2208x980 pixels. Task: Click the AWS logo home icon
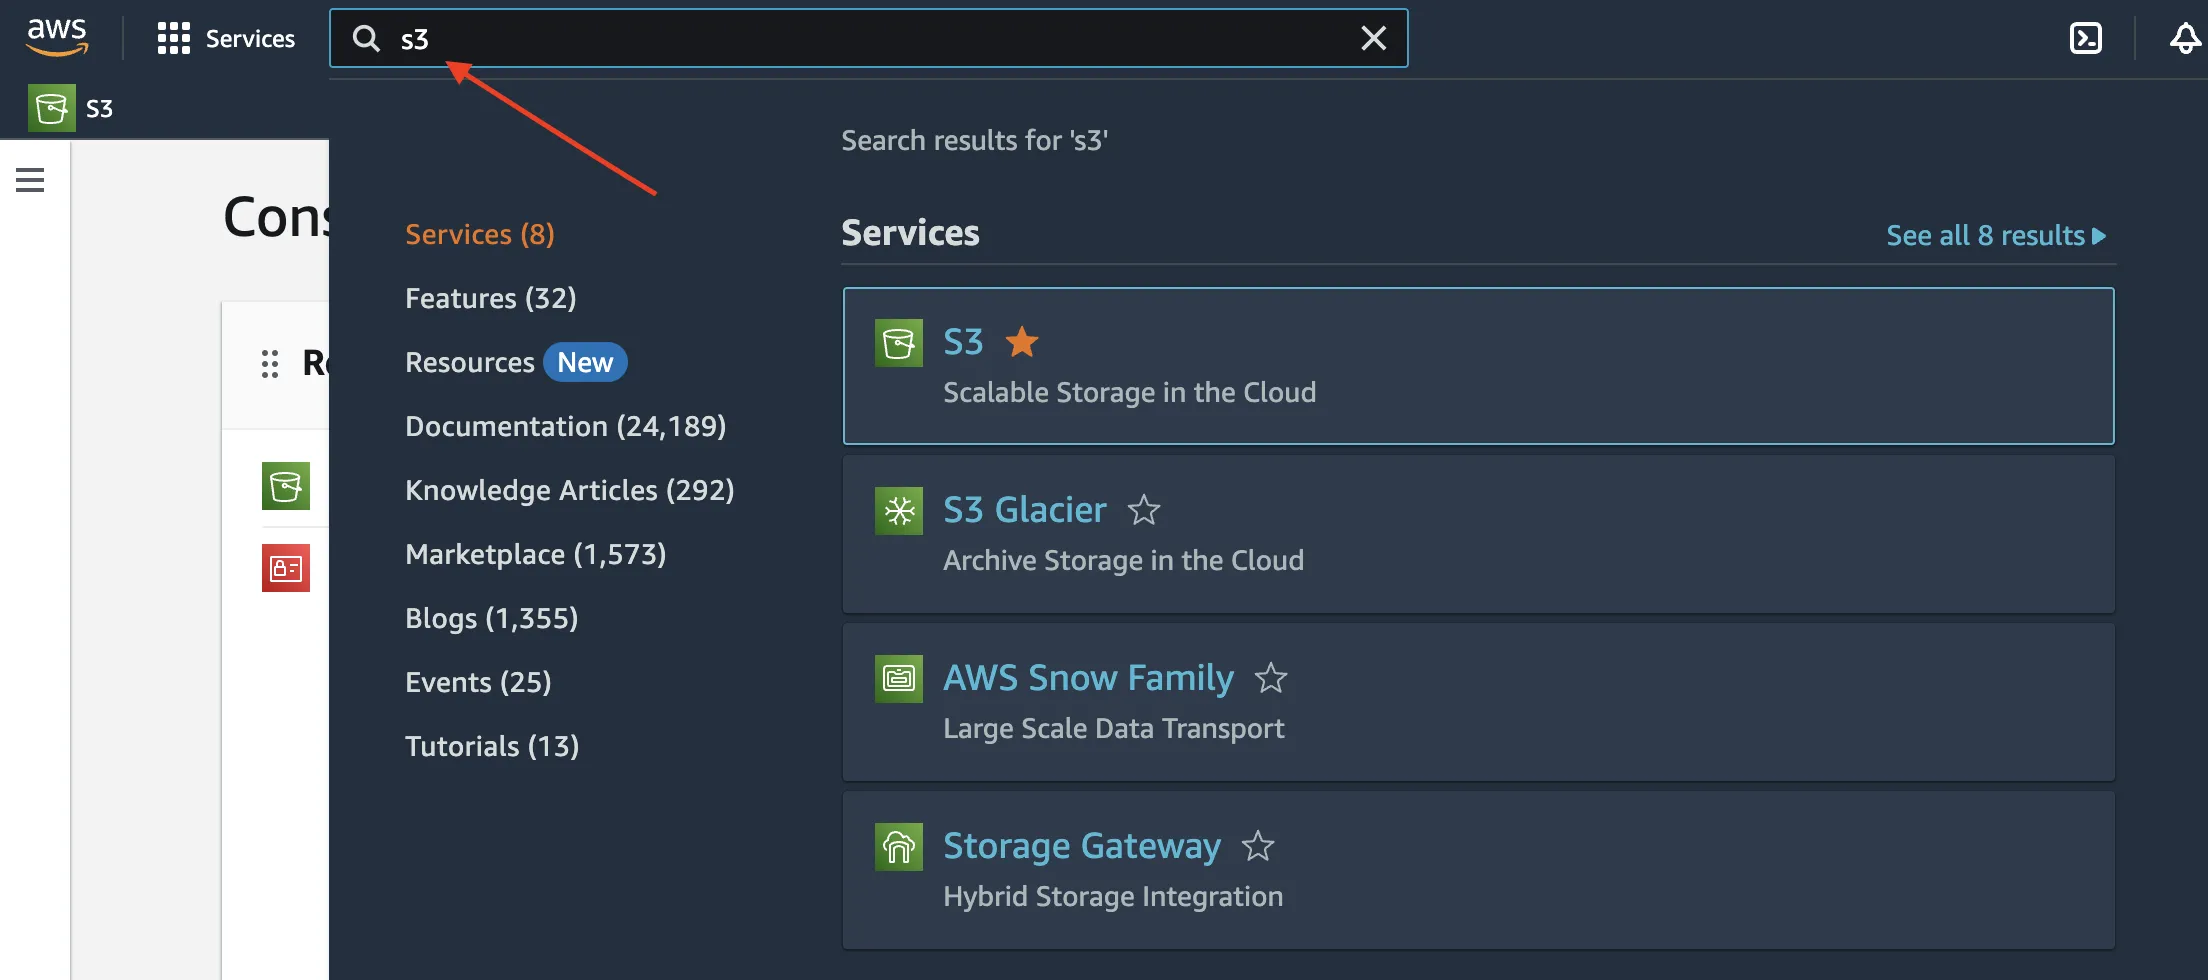[x=57, y=38]
